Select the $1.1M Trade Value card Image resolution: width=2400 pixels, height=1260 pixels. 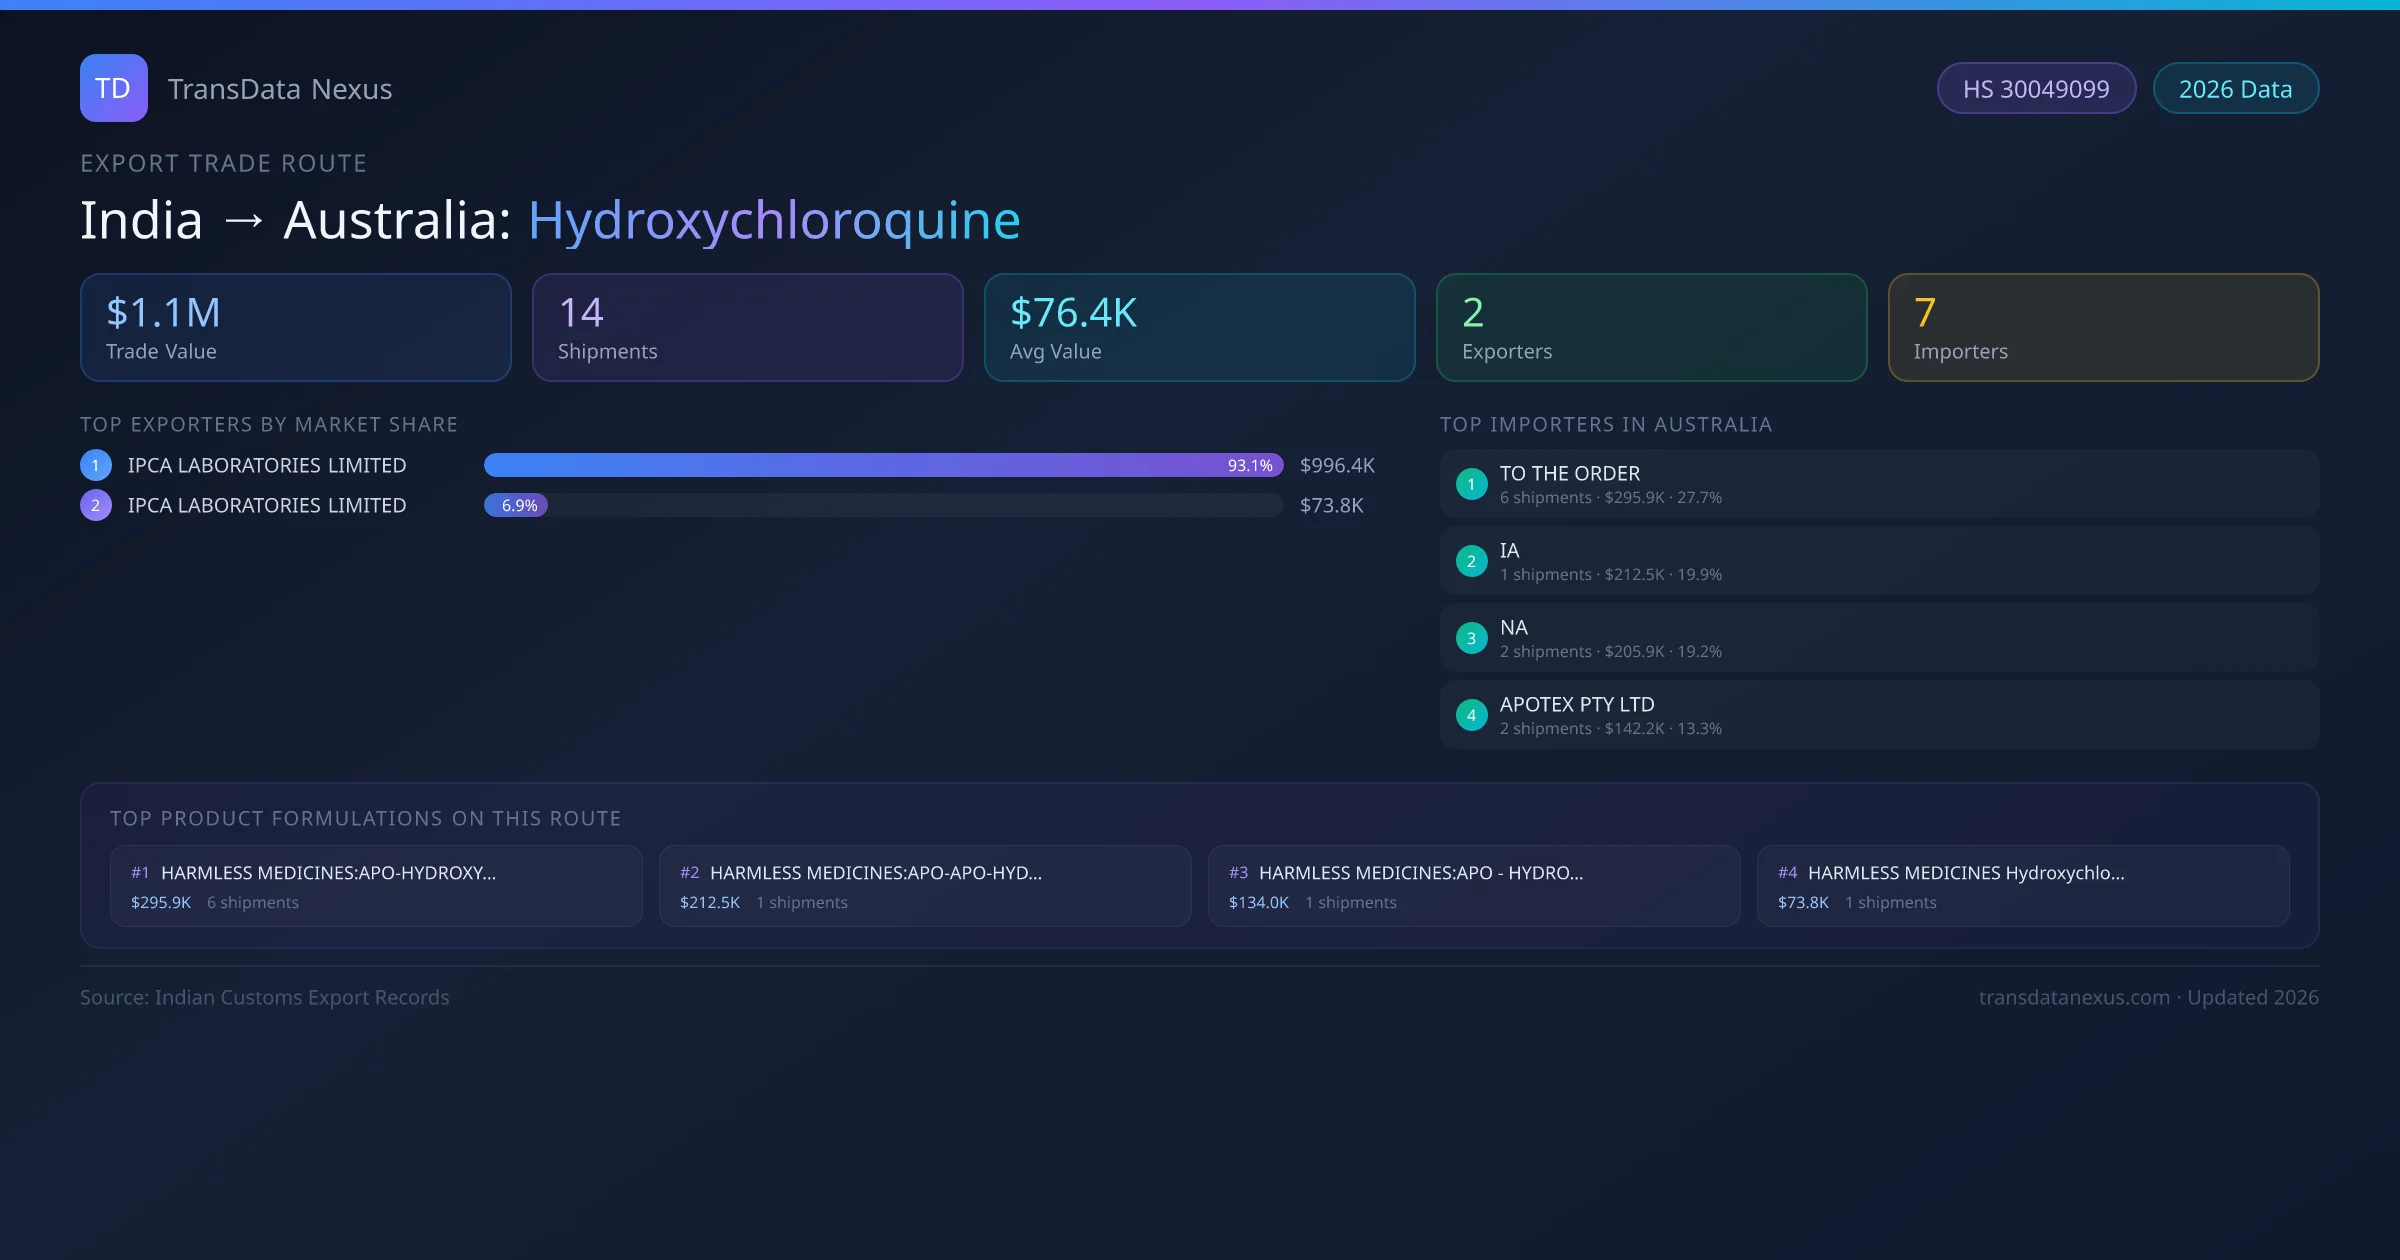coord(295,328)
